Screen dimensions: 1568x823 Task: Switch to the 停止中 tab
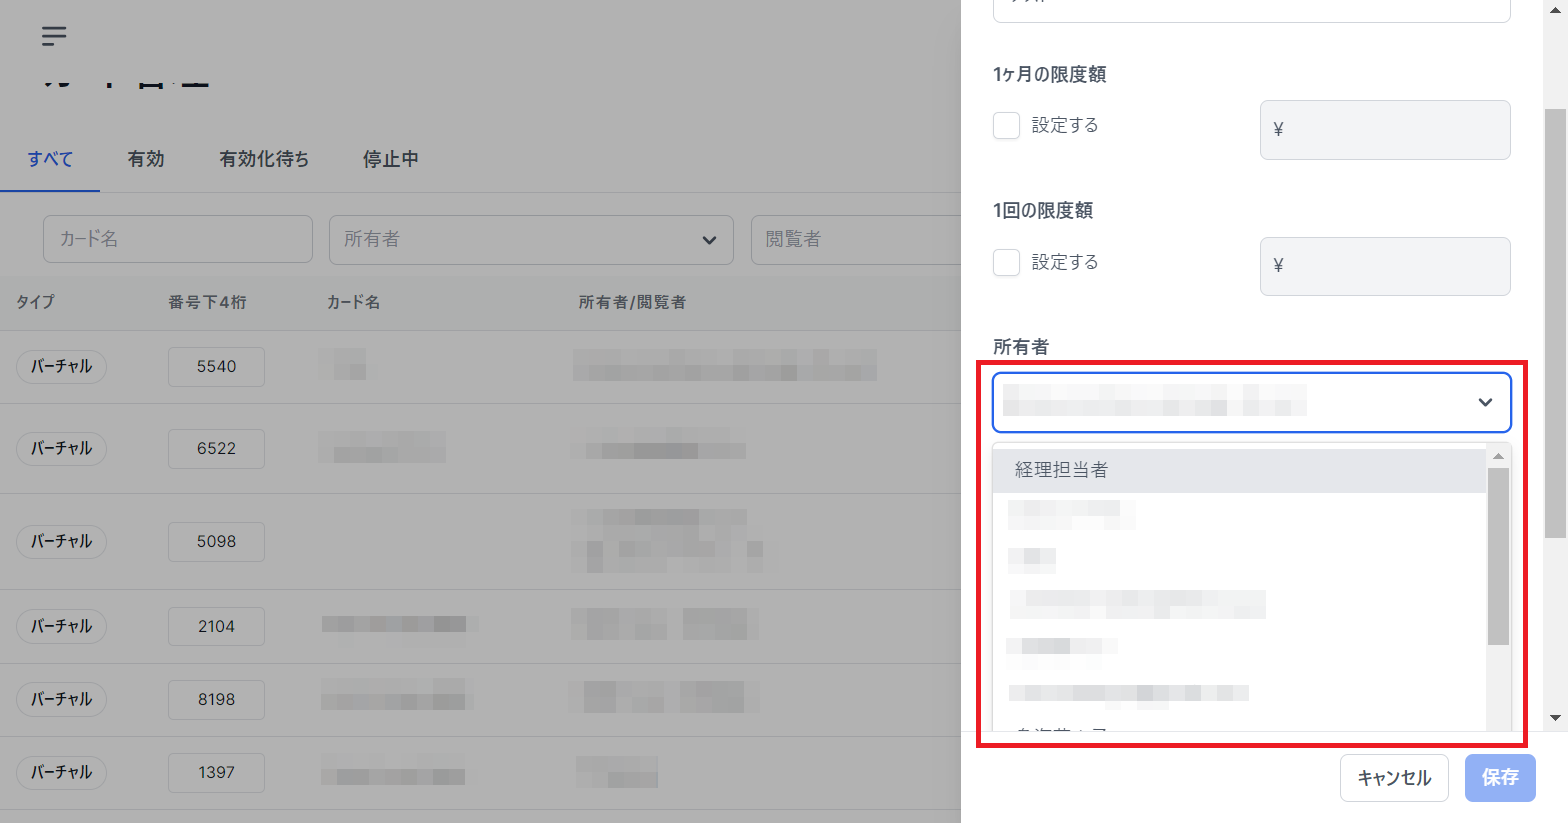point(391,159)
